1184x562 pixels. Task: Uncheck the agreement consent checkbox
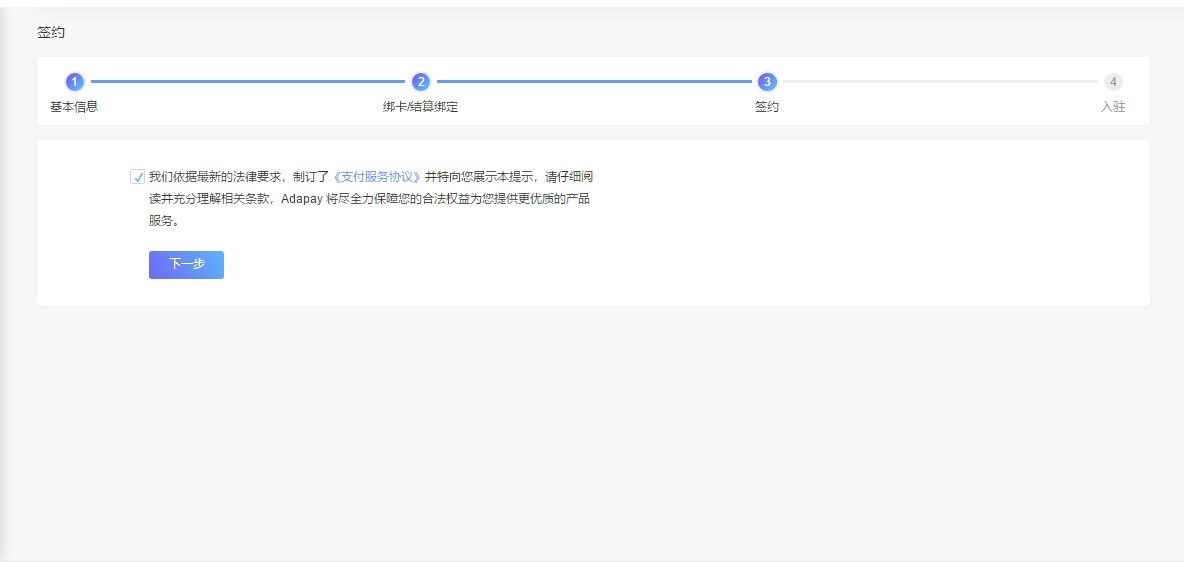137,178
